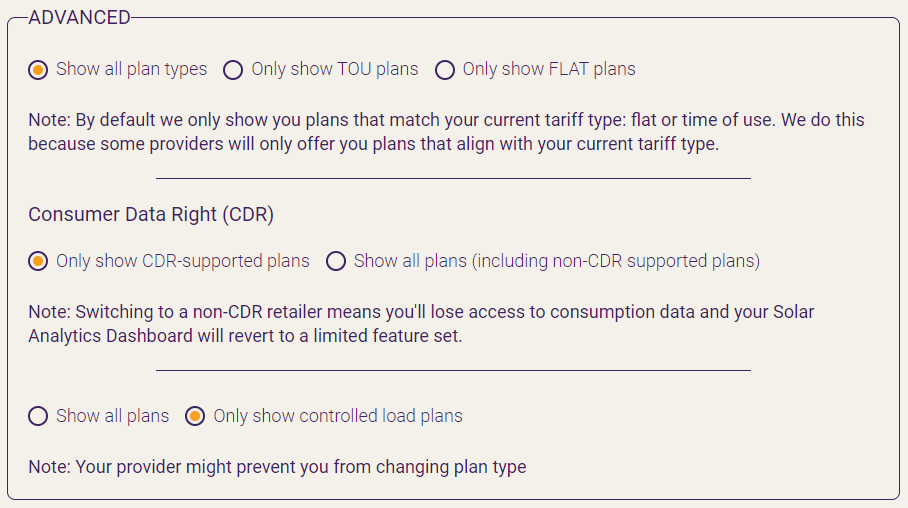Pick the 'Only show CDR-supported plans' radio circle
The height and width of the screenshot is (508, 908).
pyautogui.click(x=38, y=261)
